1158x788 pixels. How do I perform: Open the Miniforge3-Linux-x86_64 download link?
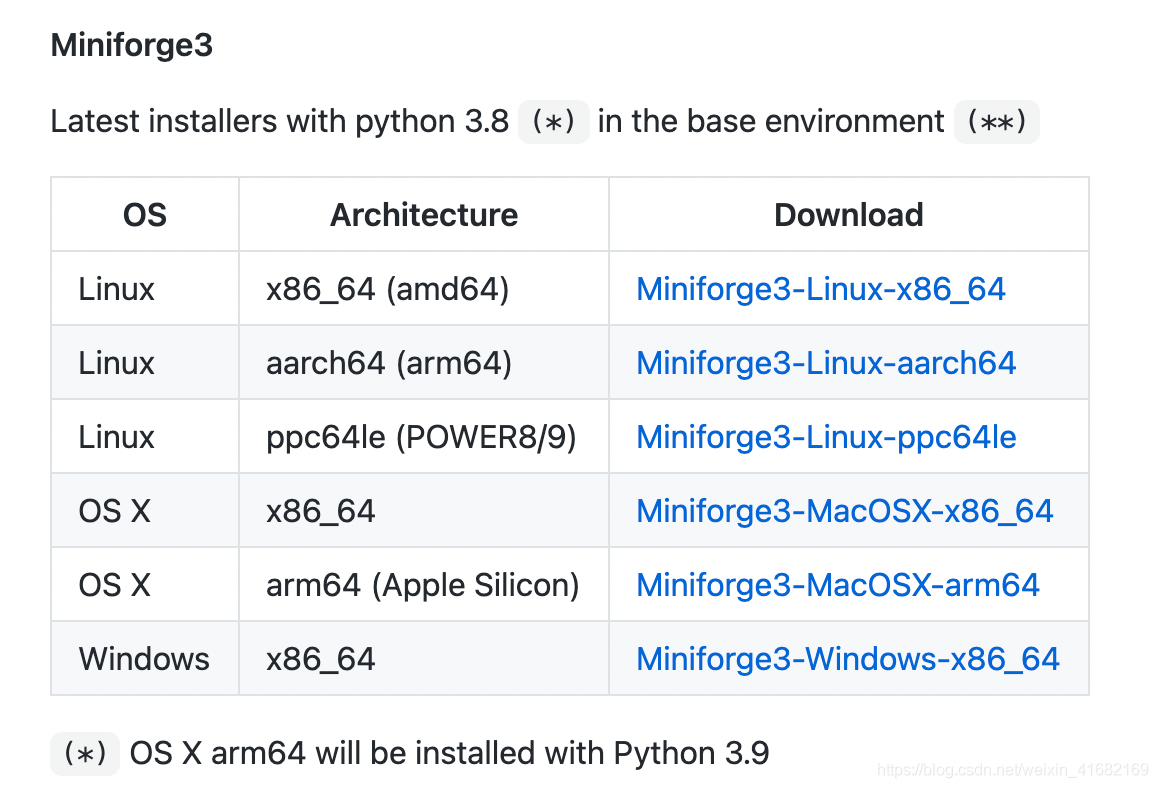click(820, 289)
